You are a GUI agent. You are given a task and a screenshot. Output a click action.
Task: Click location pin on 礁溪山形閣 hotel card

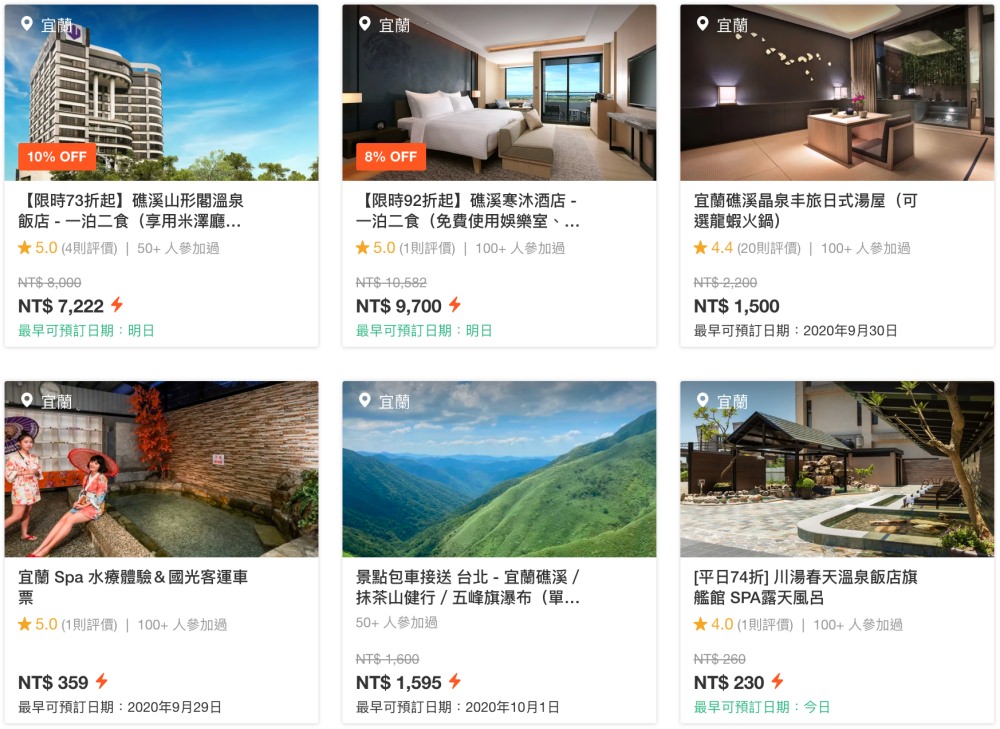[x=27, y=24]
